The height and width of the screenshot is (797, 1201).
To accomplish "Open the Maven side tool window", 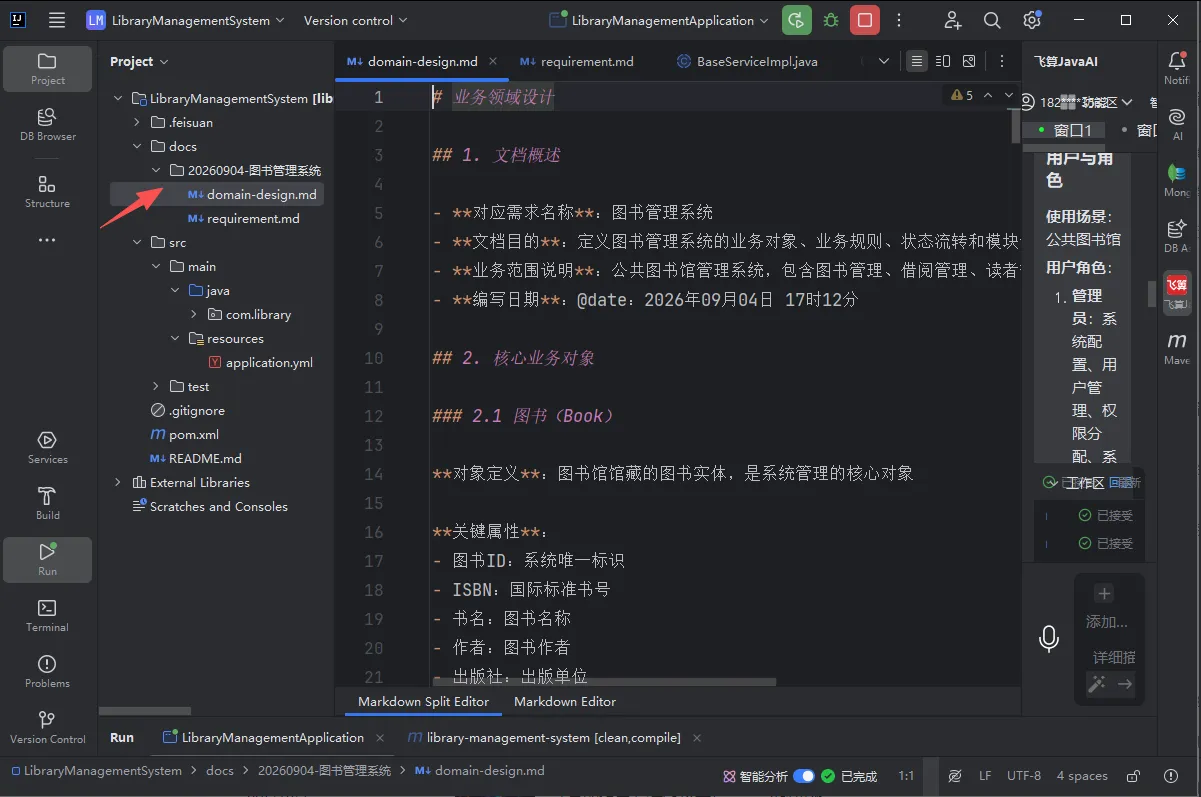I will tap(1177, 348).
